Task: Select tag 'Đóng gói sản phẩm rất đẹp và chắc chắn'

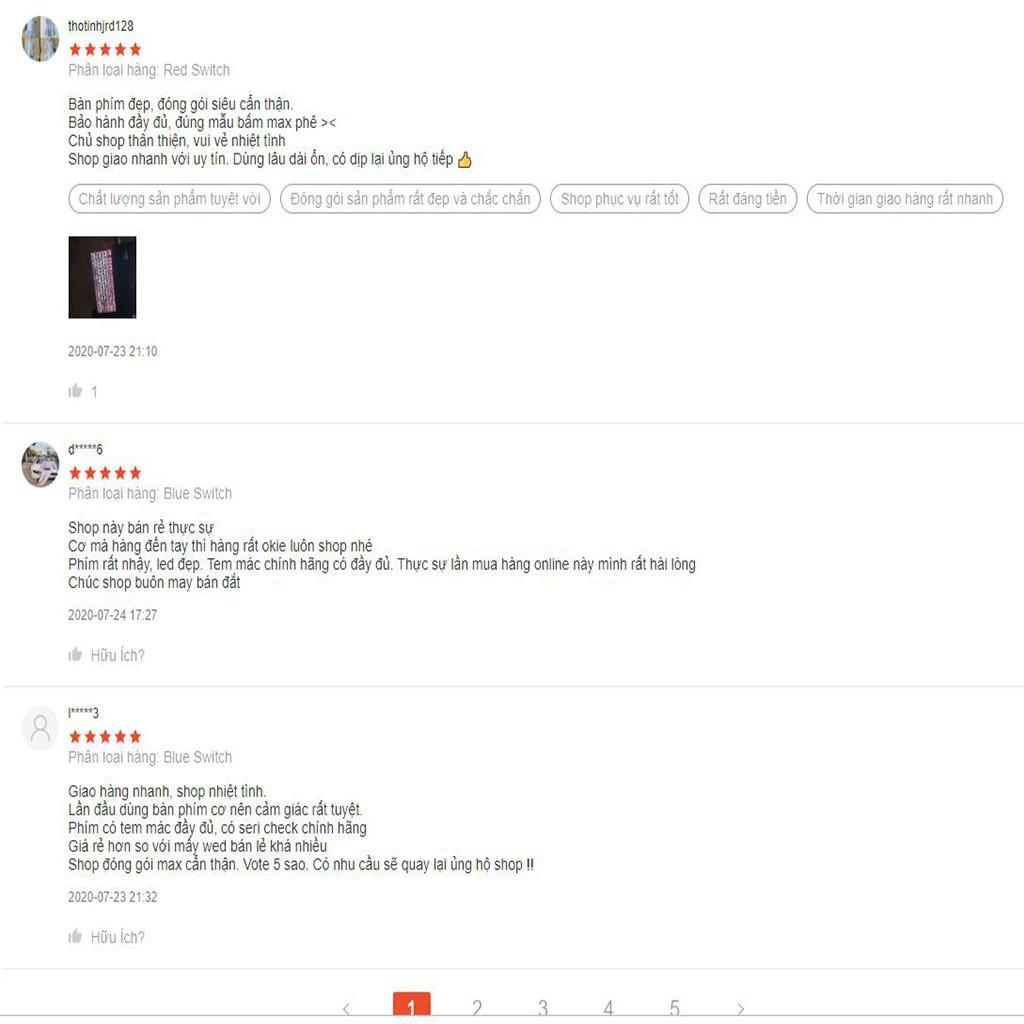Action: [x=410, y=199]
